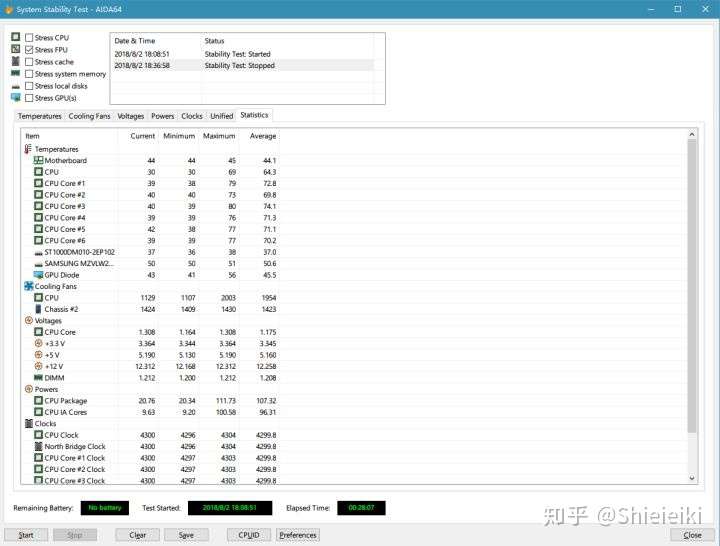Click the Date & Time log header
The image size is (720, 546).
pos(155,41)
